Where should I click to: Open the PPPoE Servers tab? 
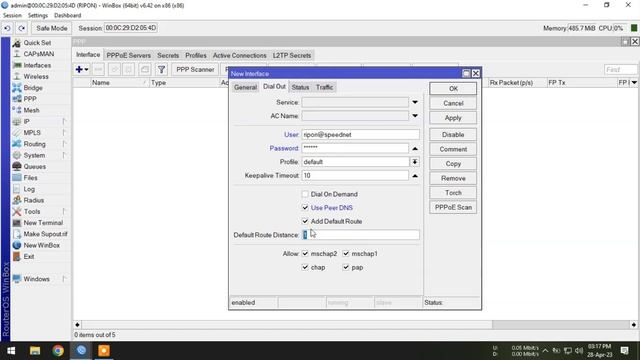129,55
